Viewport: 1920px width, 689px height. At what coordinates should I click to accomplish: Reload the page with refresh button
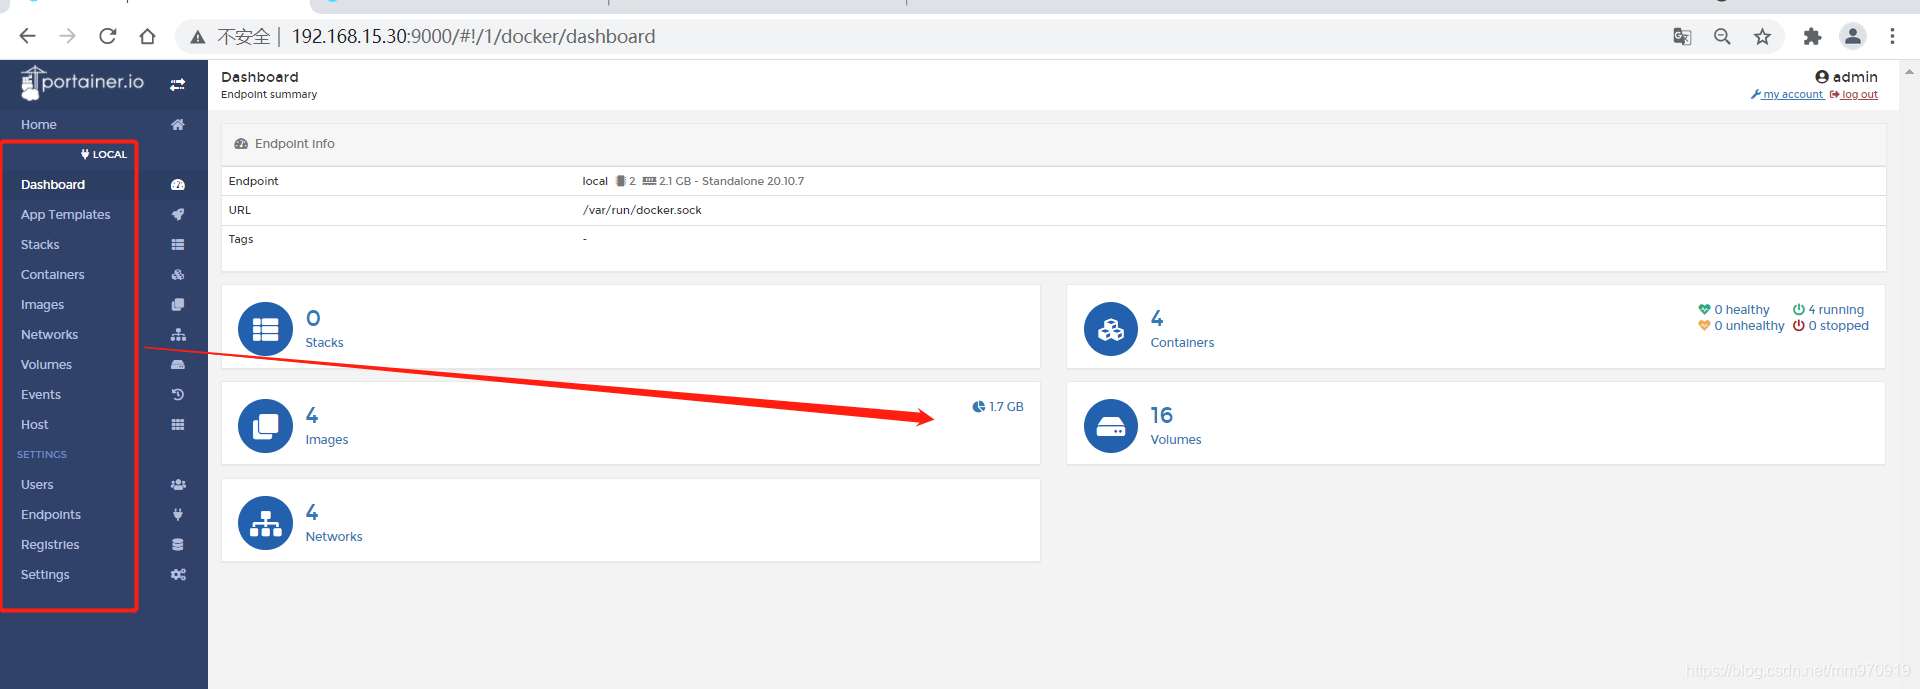(x=108, y=37)
